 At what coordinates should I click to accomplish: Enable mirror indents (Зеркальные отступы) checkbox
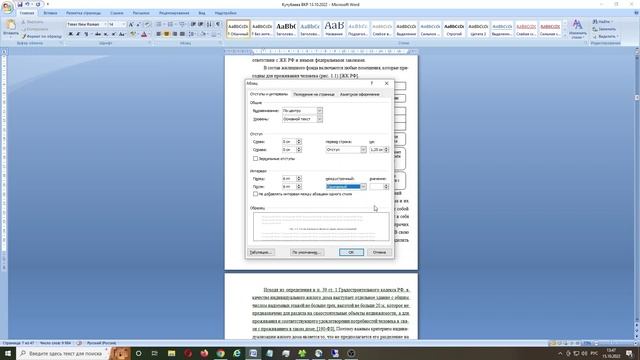pyautogui.click(x=256, y=158)
